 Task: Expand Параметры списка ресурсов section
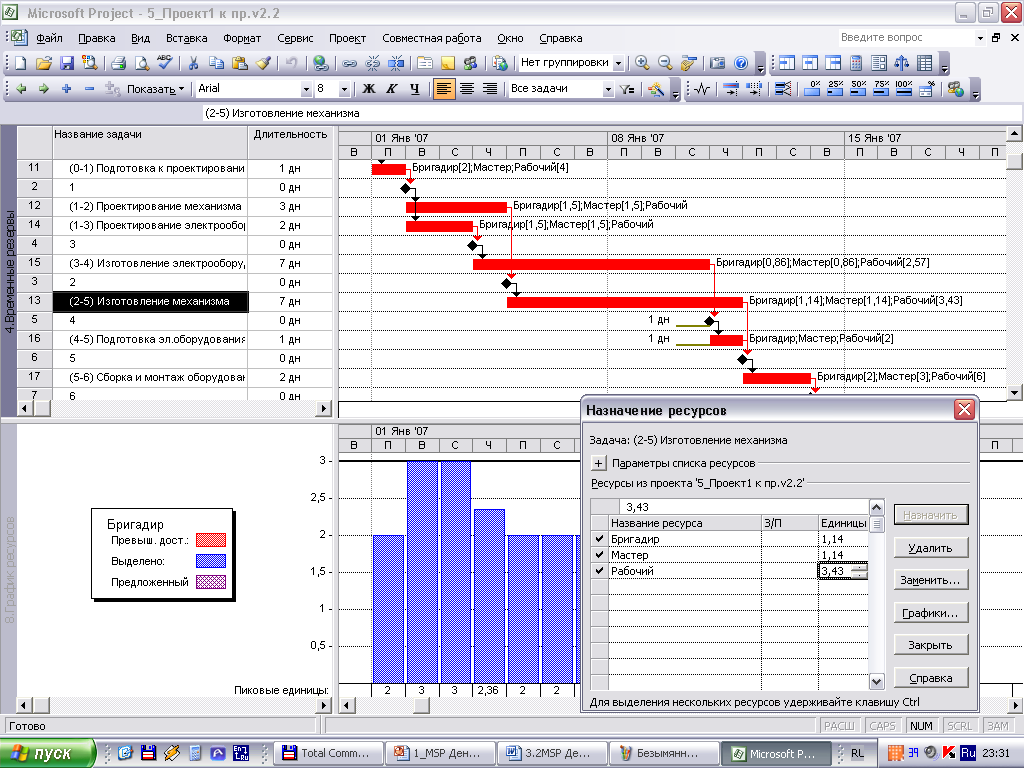598,463
